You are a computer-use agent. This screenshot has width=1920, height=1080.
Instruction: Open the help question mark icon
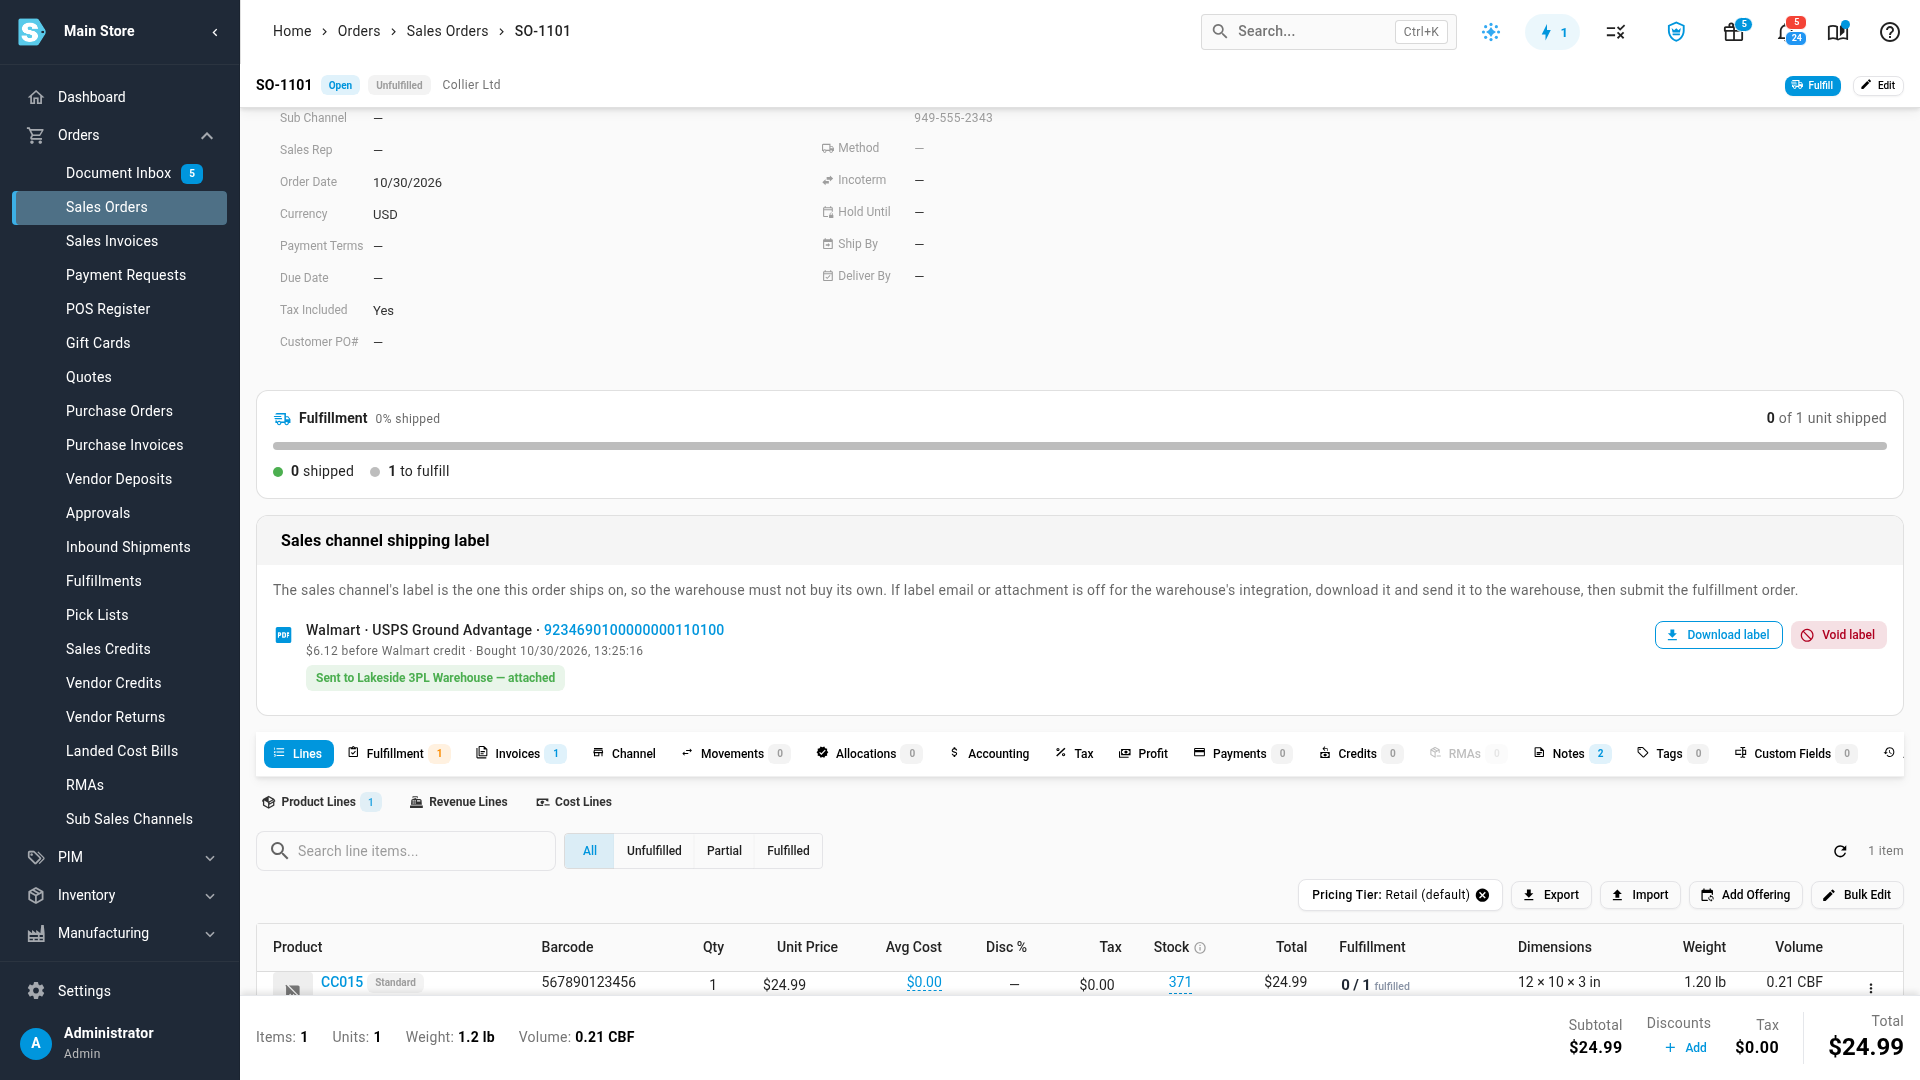tap(1890, 32)
